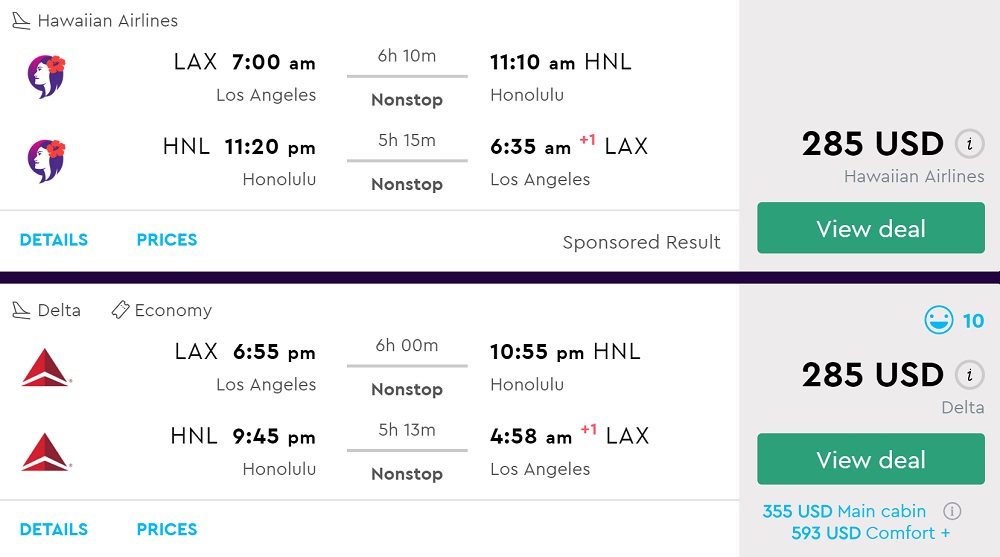Click the info icon next to Main cabin
The width and height of the screenshot is (1000, 557).
point(952,511)
